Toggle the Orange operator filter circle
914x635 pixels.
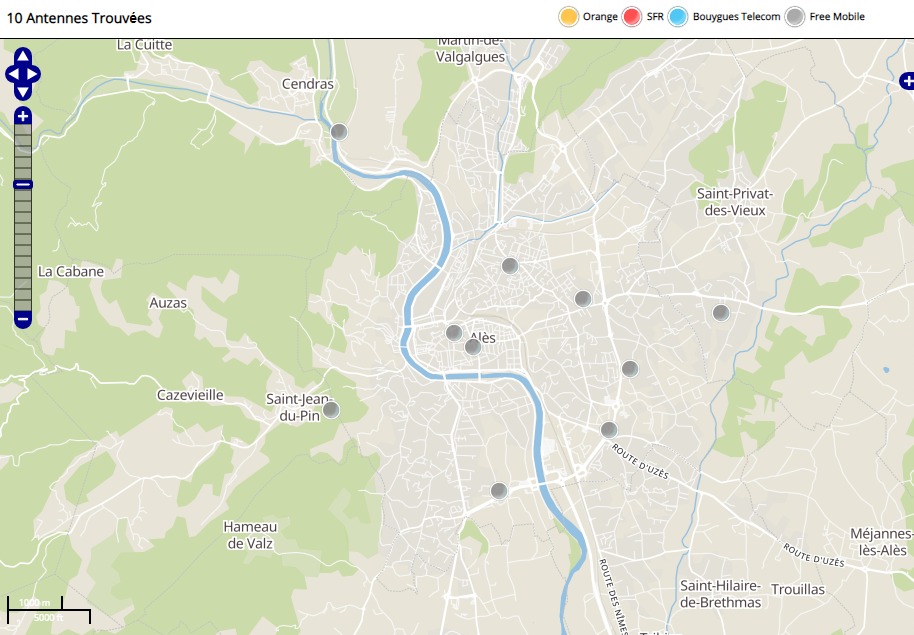click(x=569, y=17)
